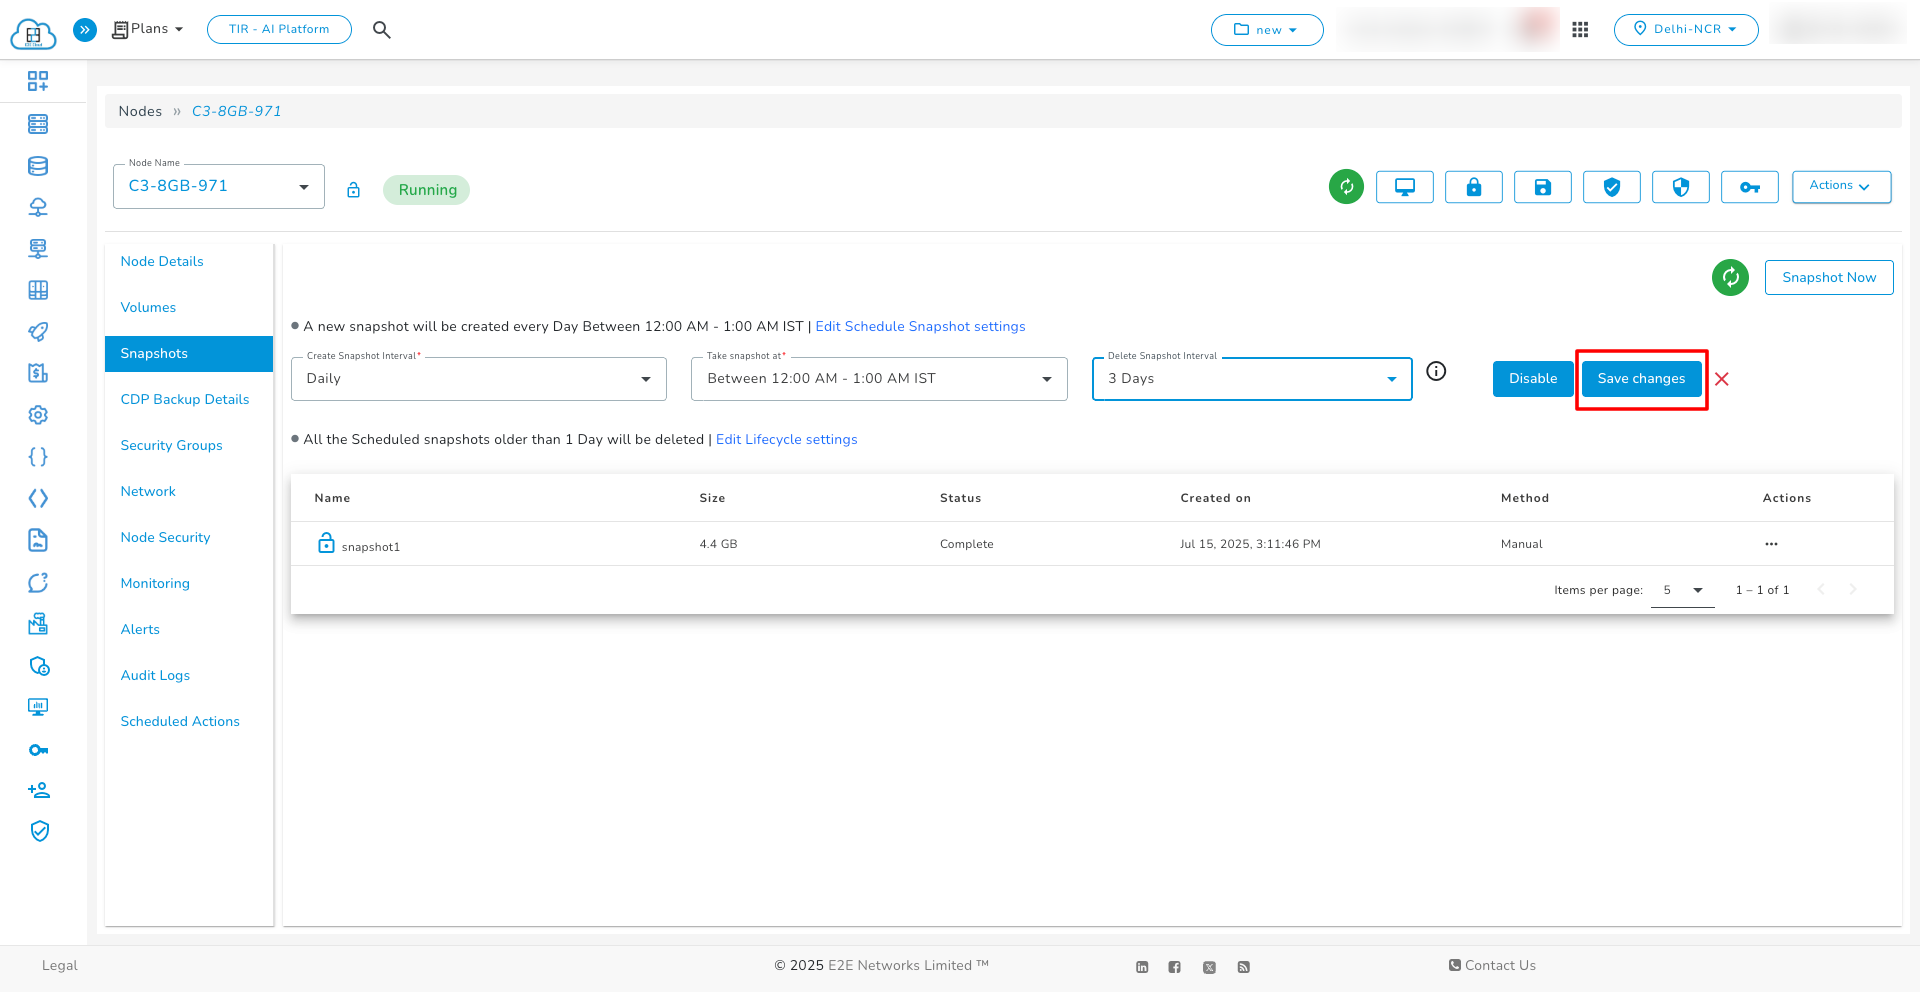Image resolution: width=1920 pixels, height=992 pixels.
Task: Open the node console monitor icon
Action: pyautogui.click(x=1404, y=186)
